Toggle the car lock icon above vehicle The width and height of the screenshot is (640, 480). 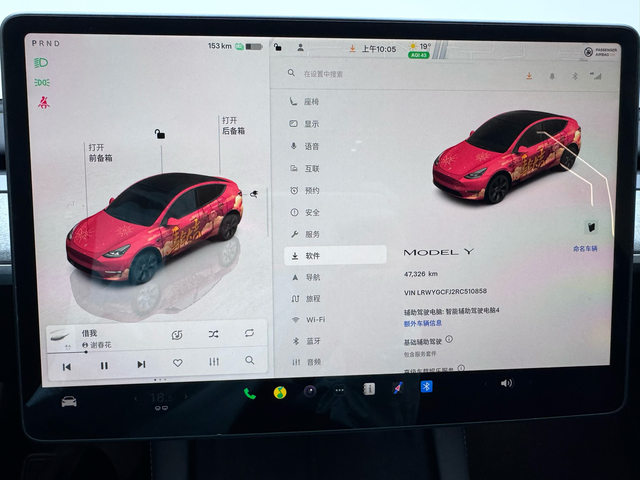click(x=160, y=133)
